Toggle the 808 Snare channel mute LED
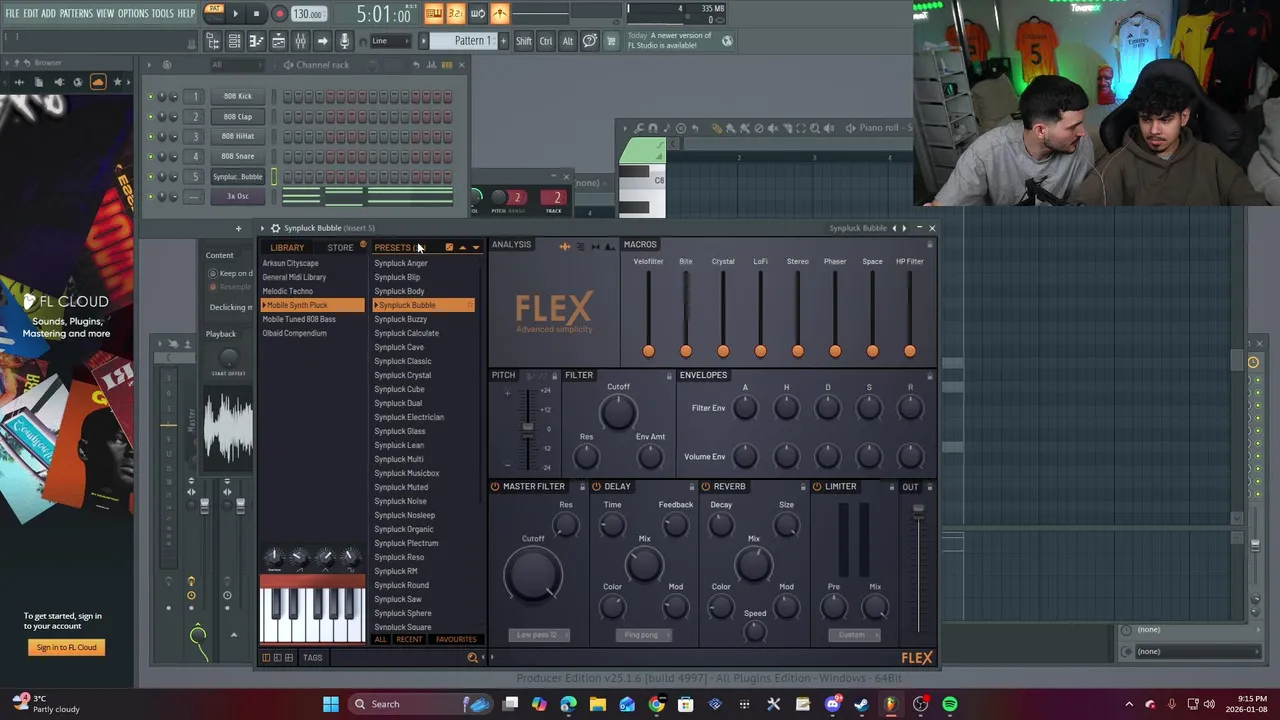 [150, 157]
